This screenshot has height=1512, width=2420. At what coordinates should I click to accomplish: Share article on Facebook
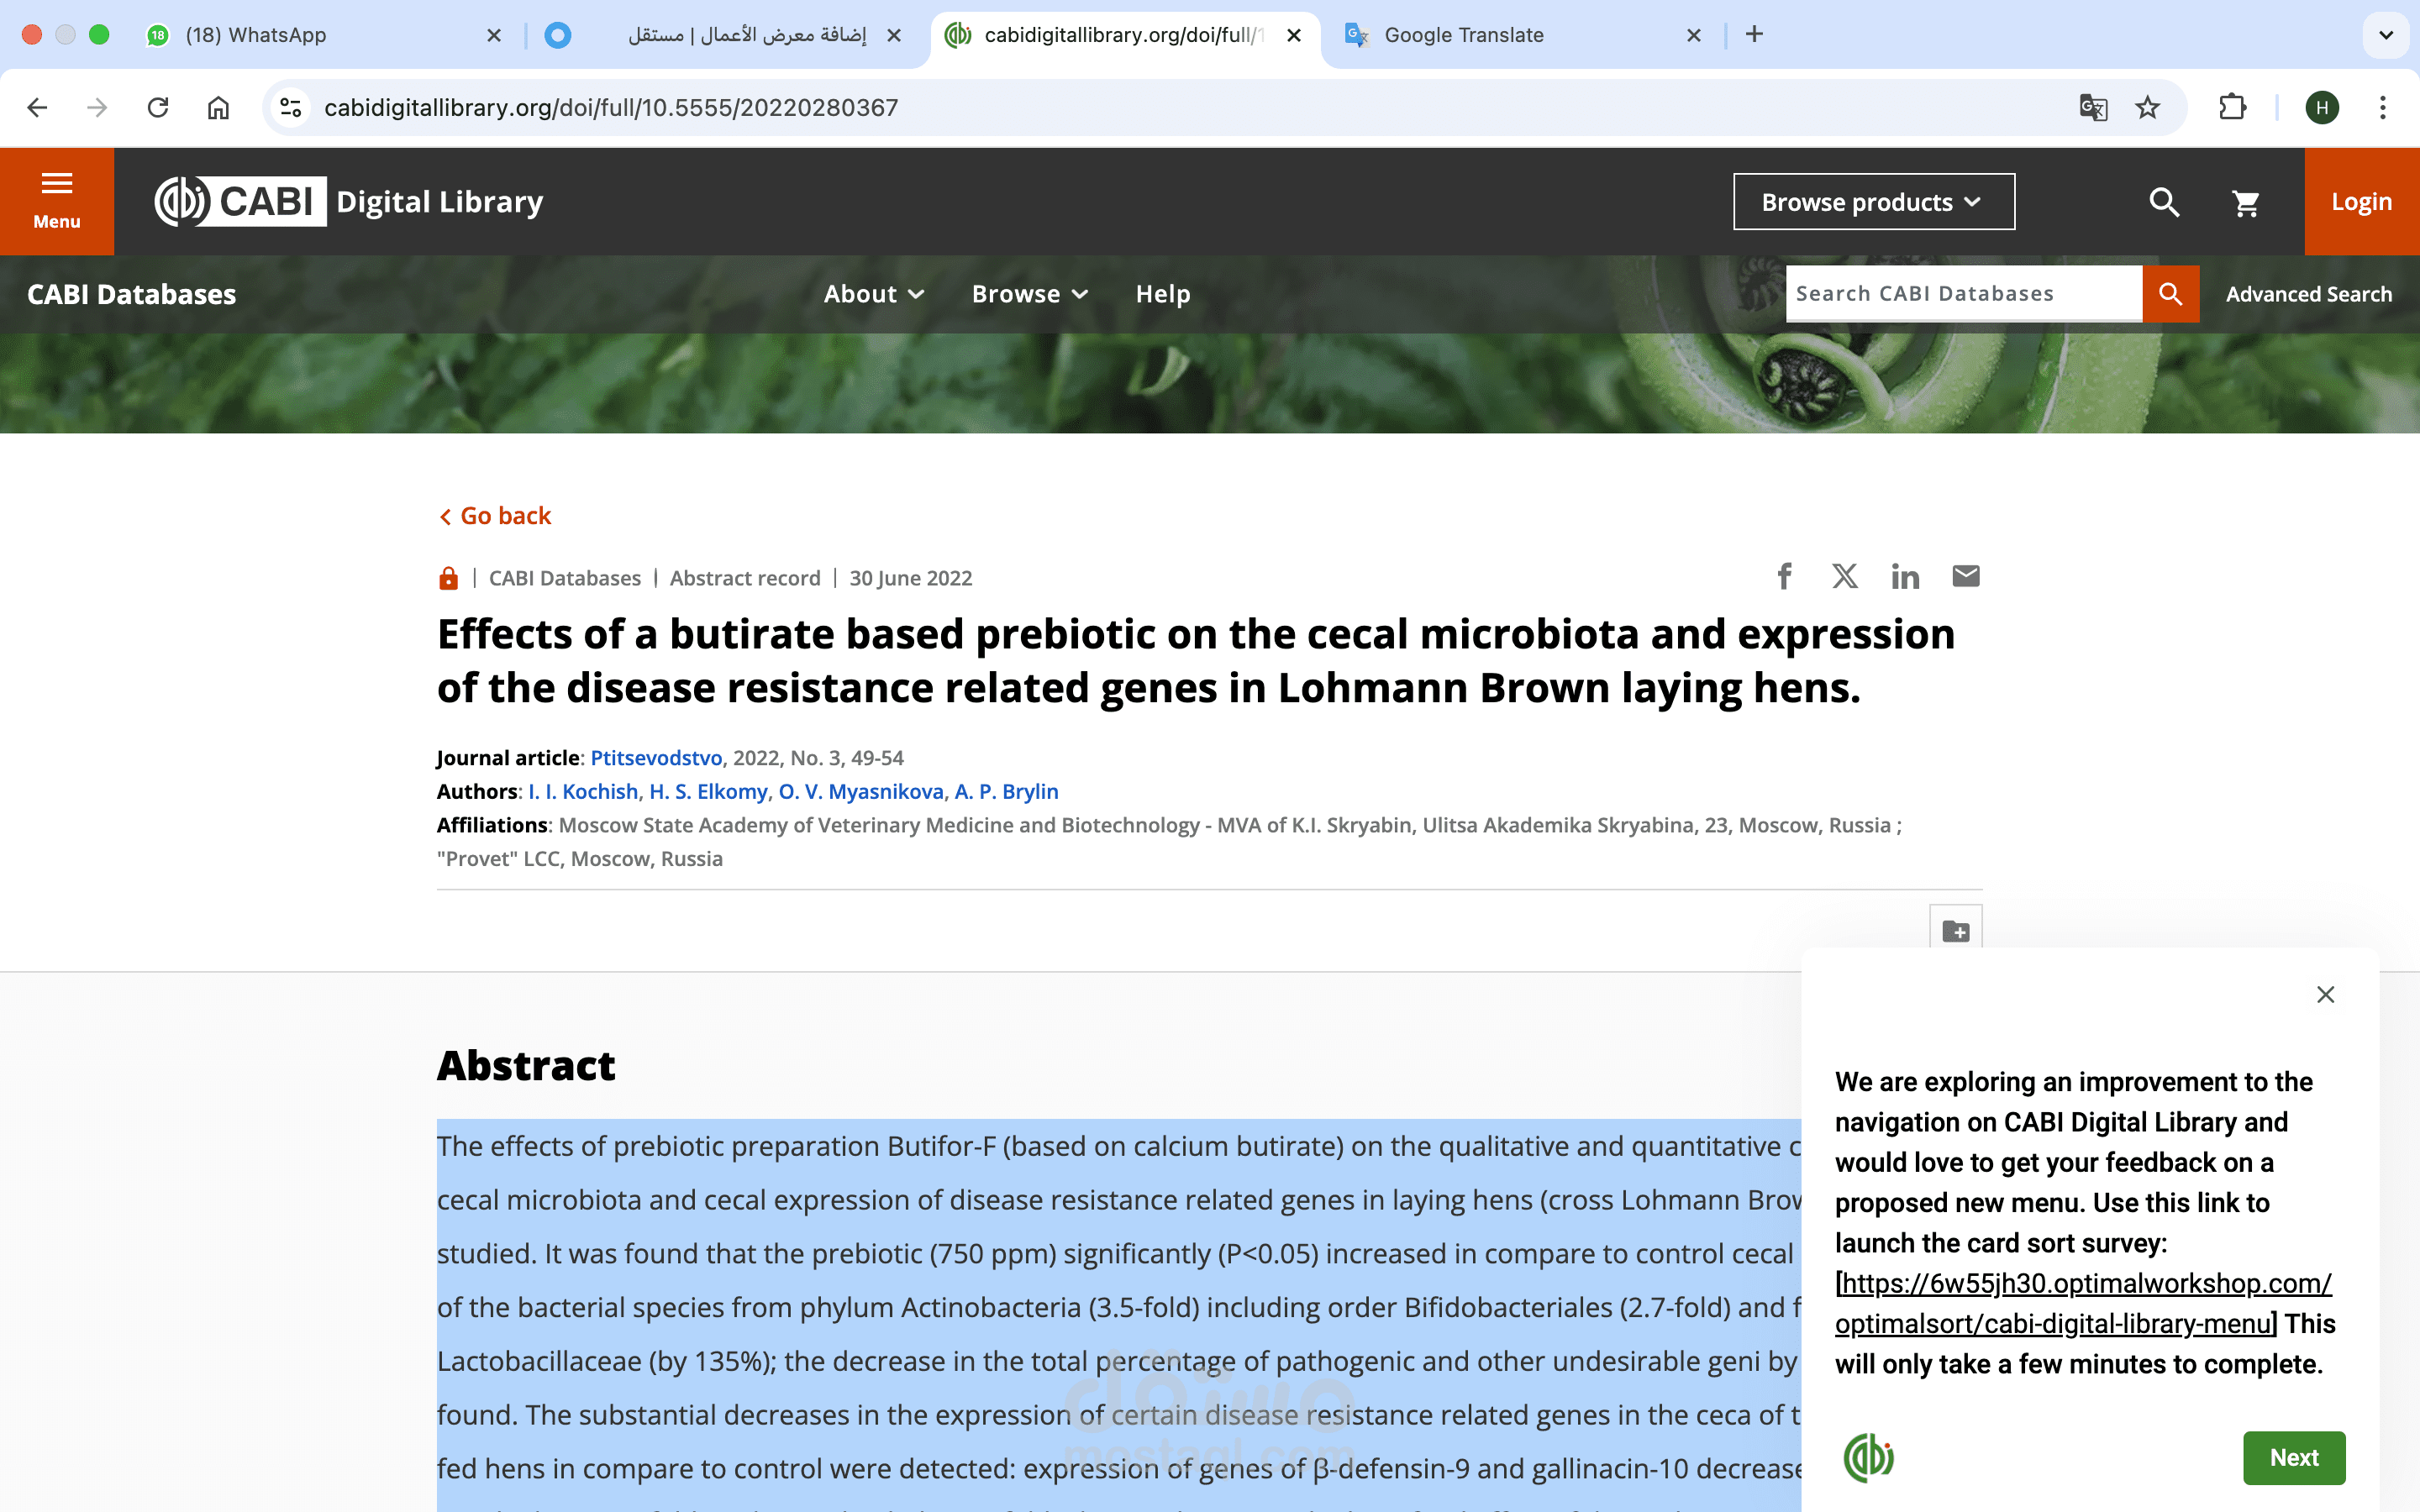tap(1784, 576)
